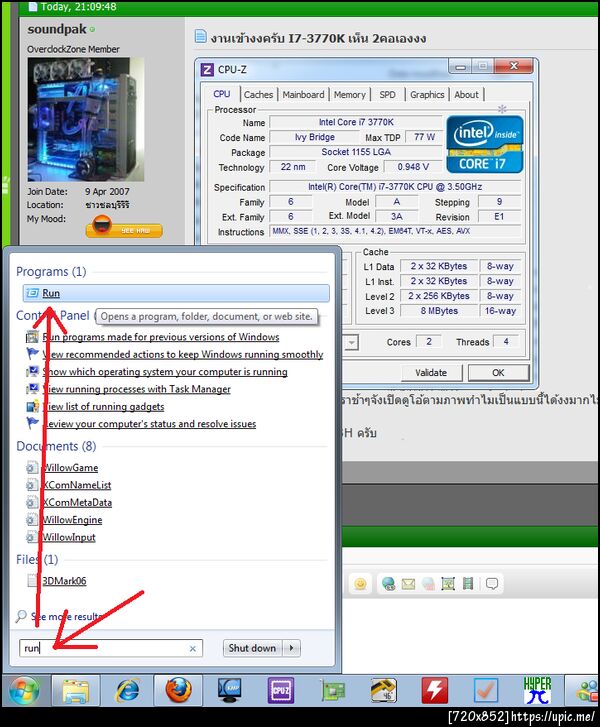Image resolution: width=600 pixels, height=727 pixels.
Task: Switch to the Caches tab
Action: (258, 95)
